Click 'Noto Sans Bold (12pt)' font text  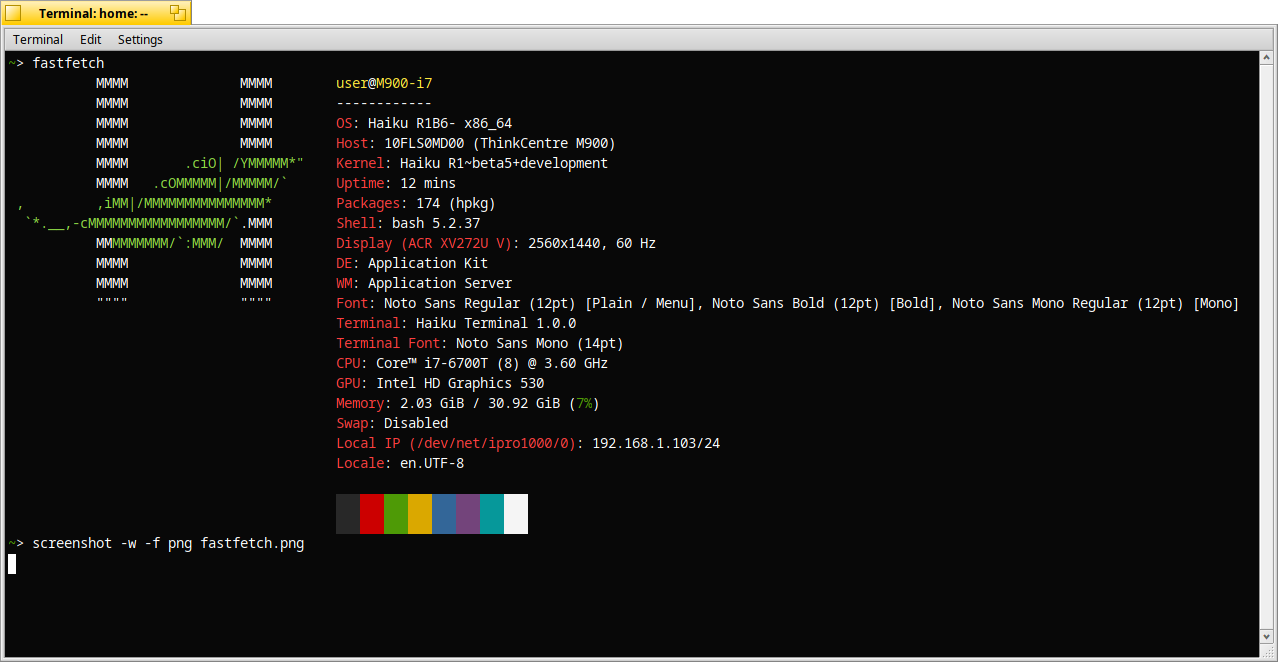[796, 303]
